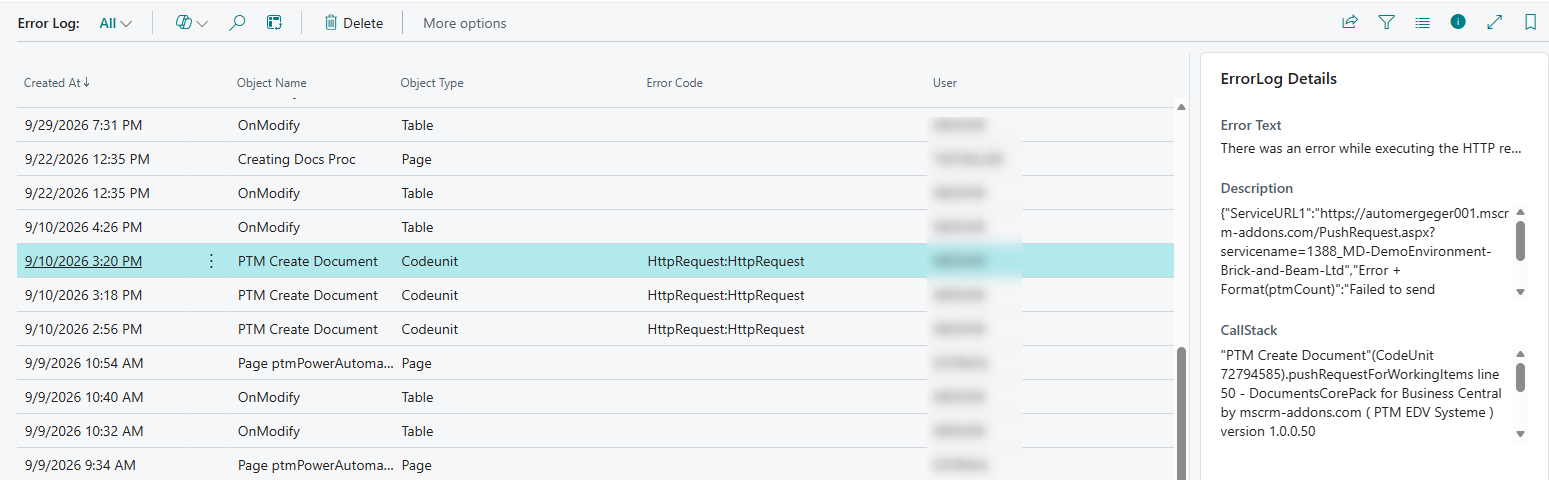1549x480 pixels.
Task: Click 9/10/2026 3:18 PM cell
Action: tap(83, 295)
